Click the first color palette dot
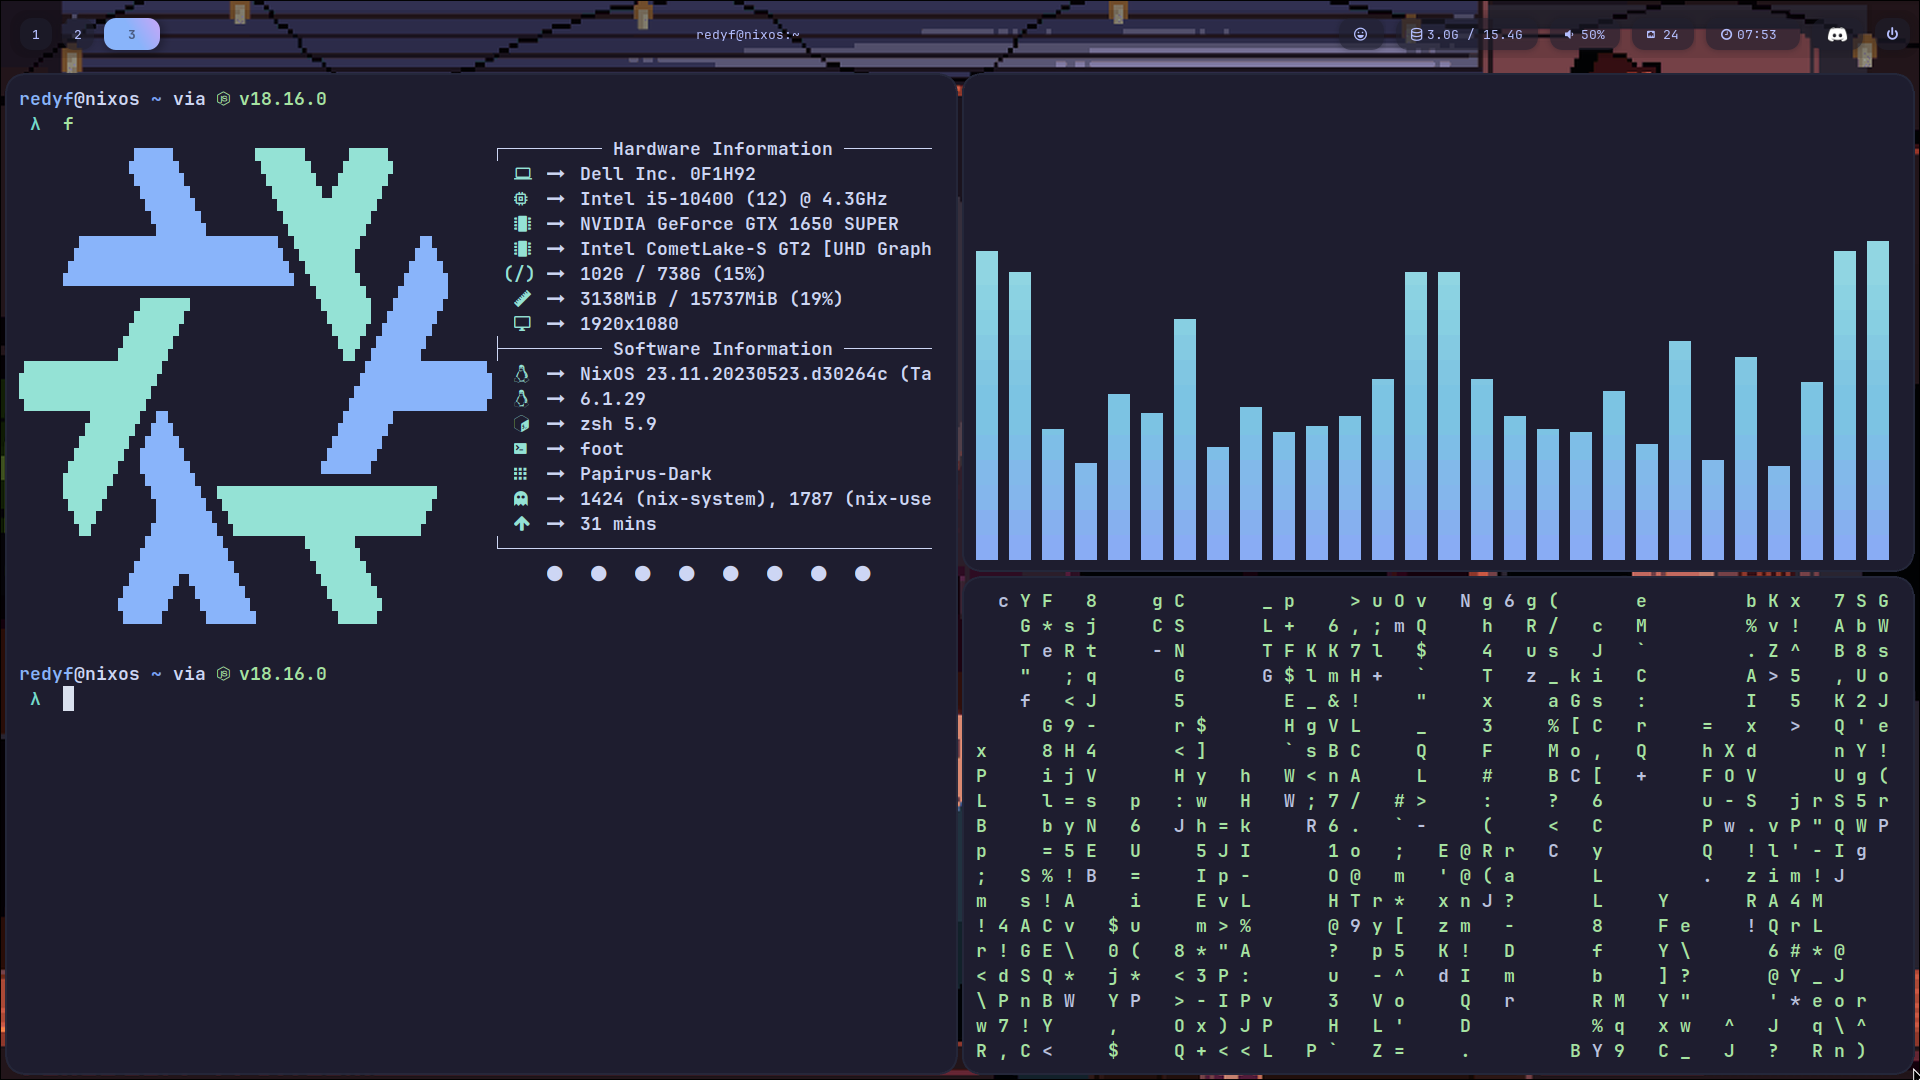This screenshot has width=1920, height=1080. point(555,574)
